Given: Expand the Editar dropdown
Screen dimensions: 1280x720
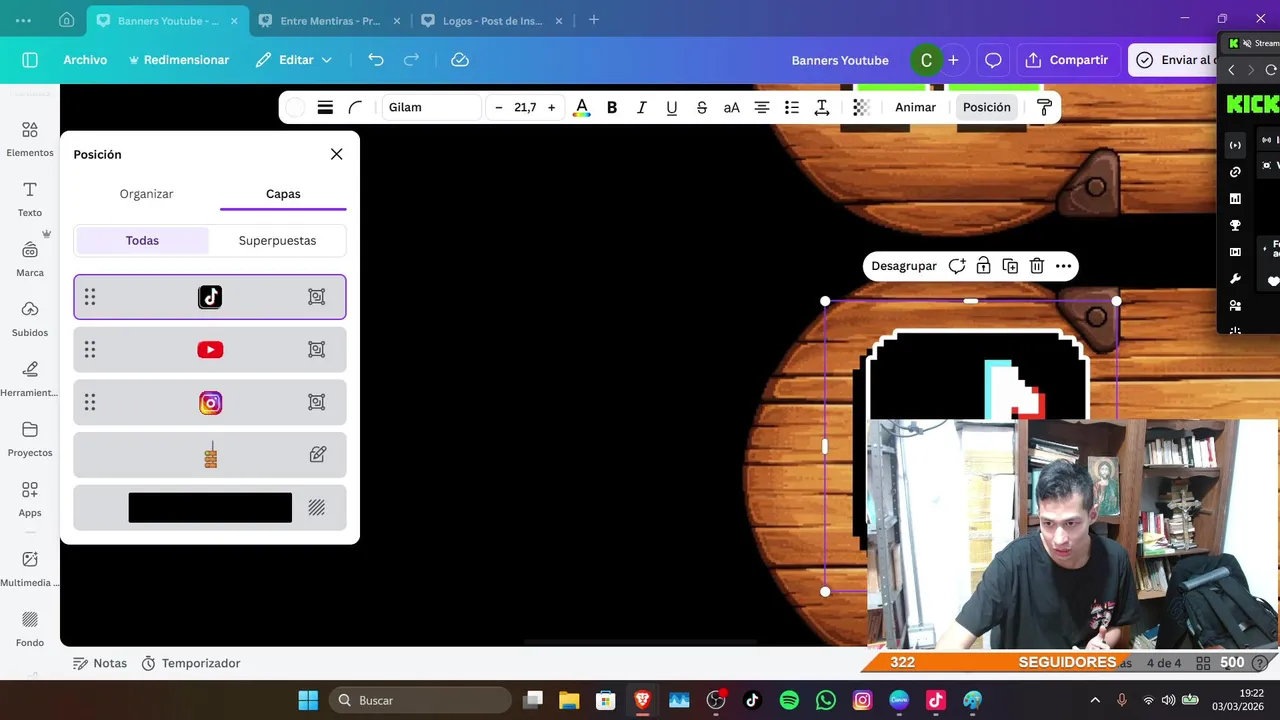Looking at the screenshot, I should click(x=294, y=60).
